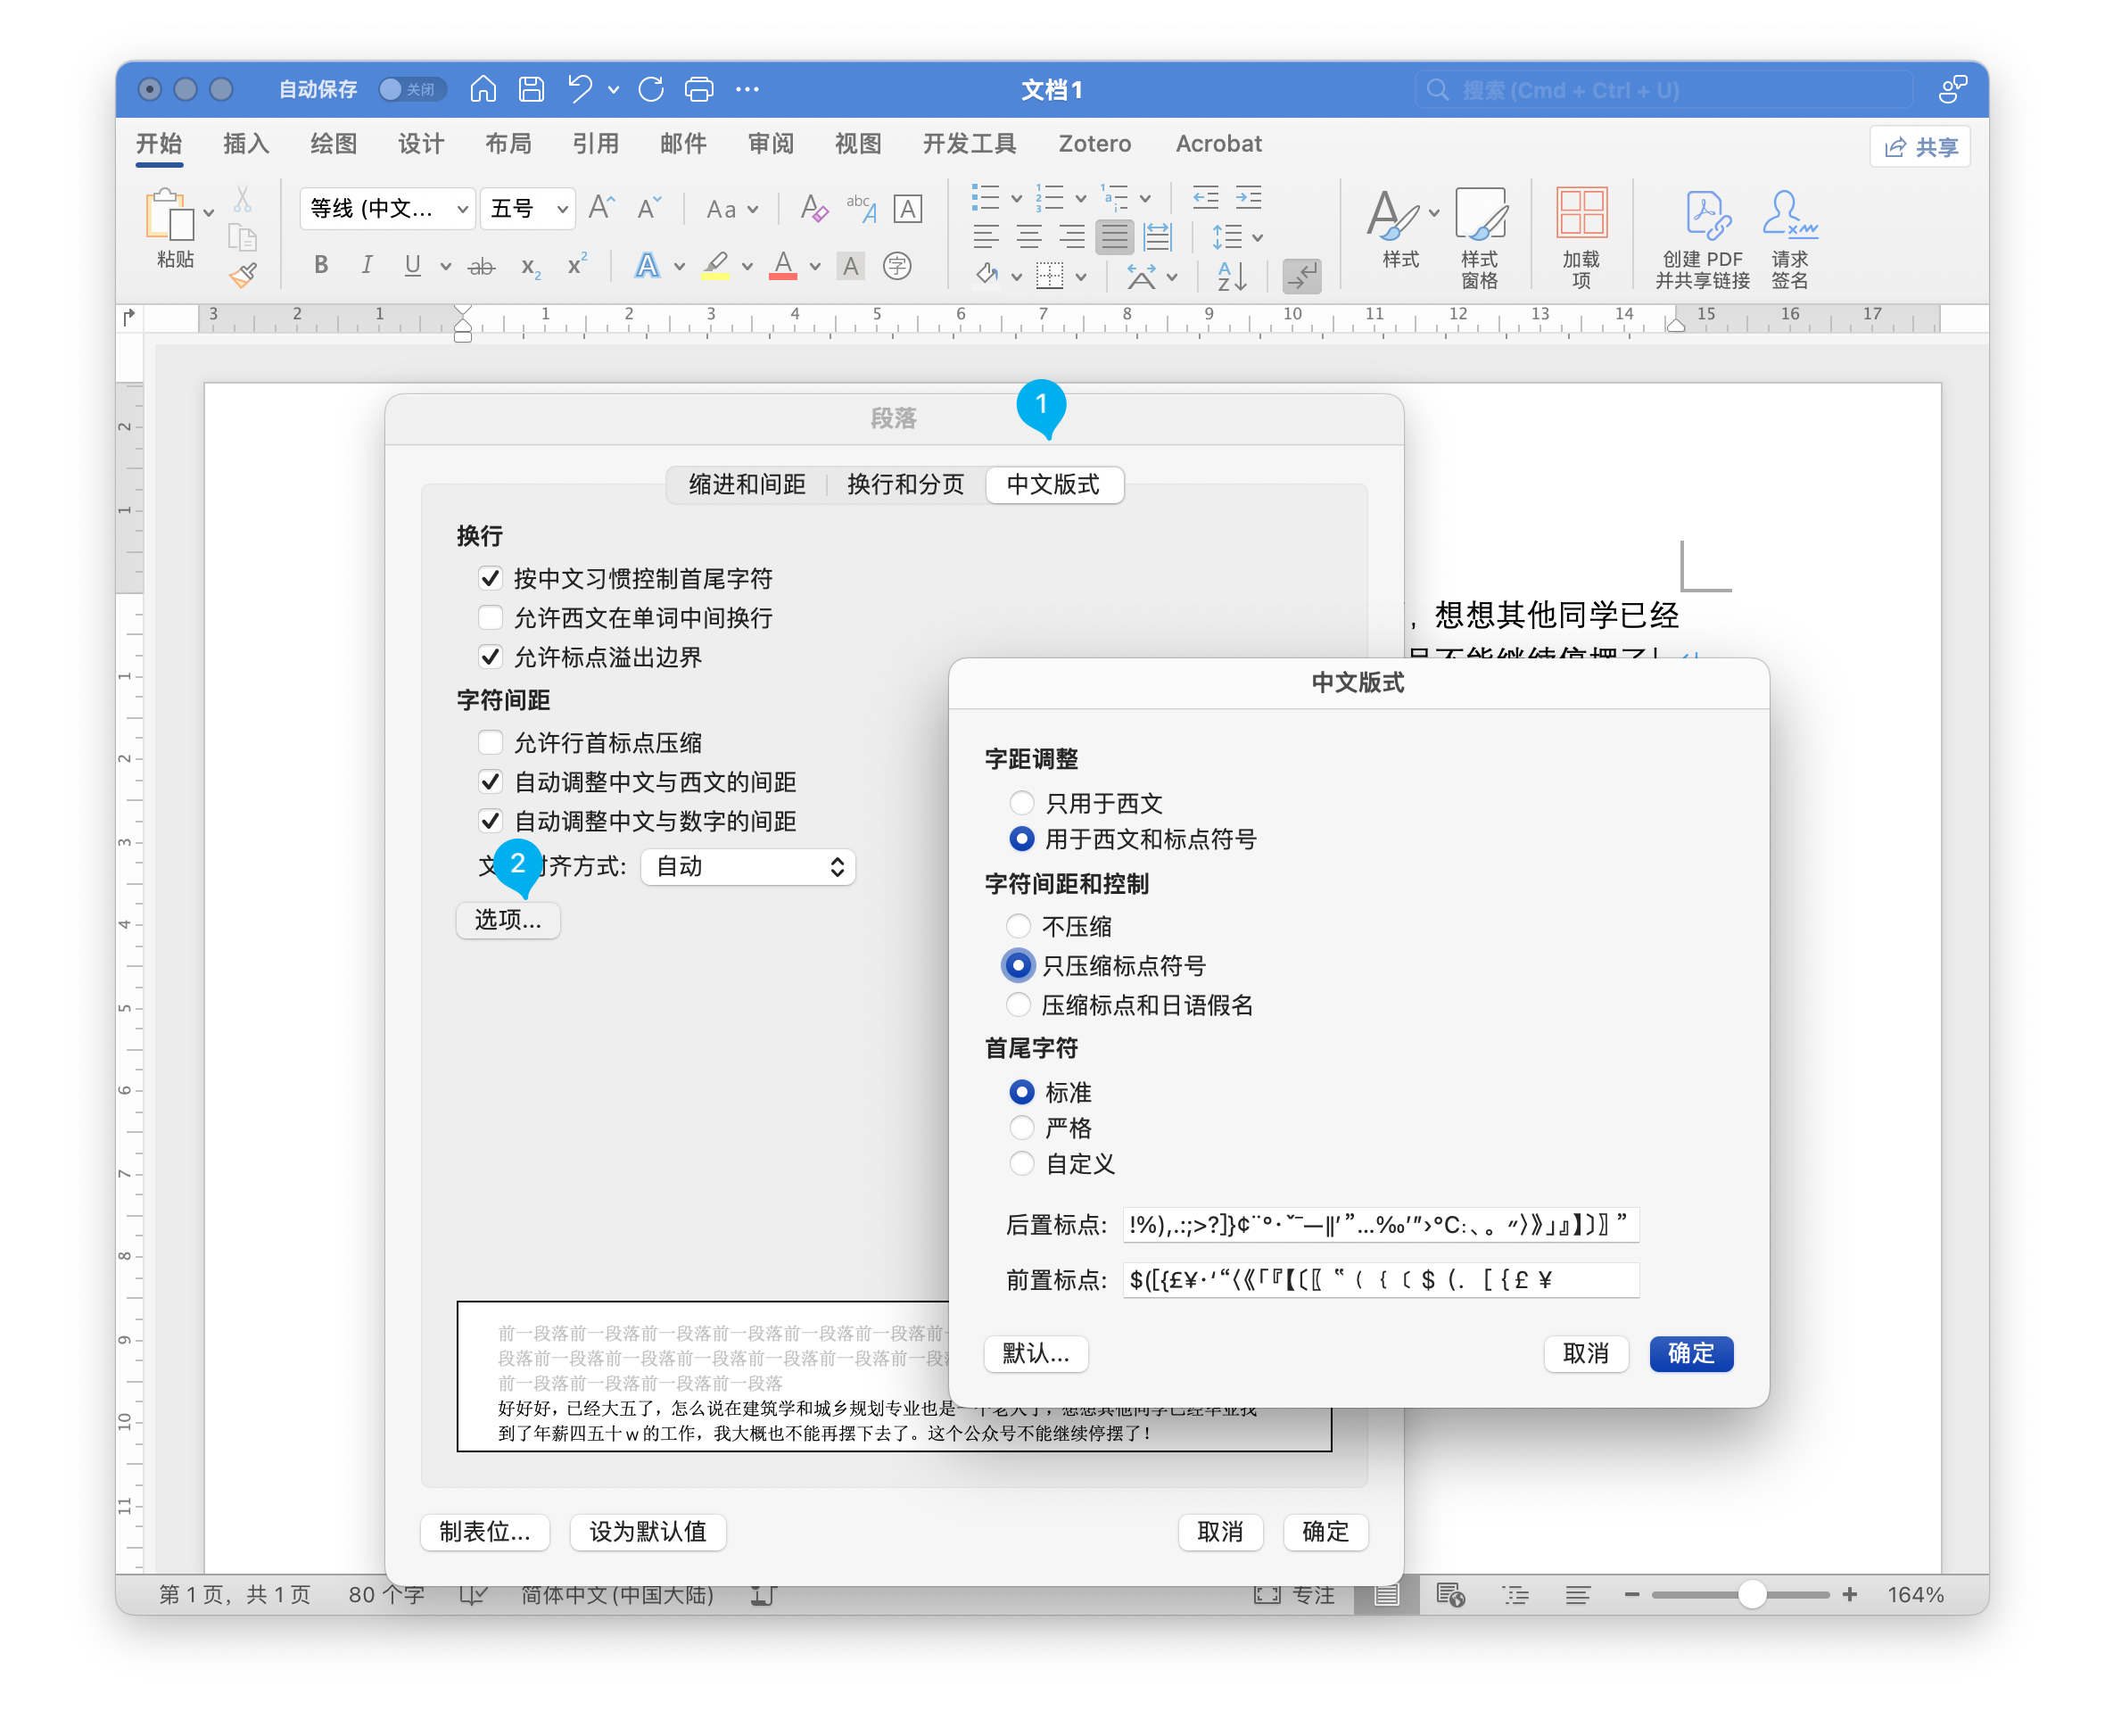This screenshot has width=2105, height=1736.
Task: Open the Styles Pane icon
Action: pyautogui.click(x=1480, y=238)
